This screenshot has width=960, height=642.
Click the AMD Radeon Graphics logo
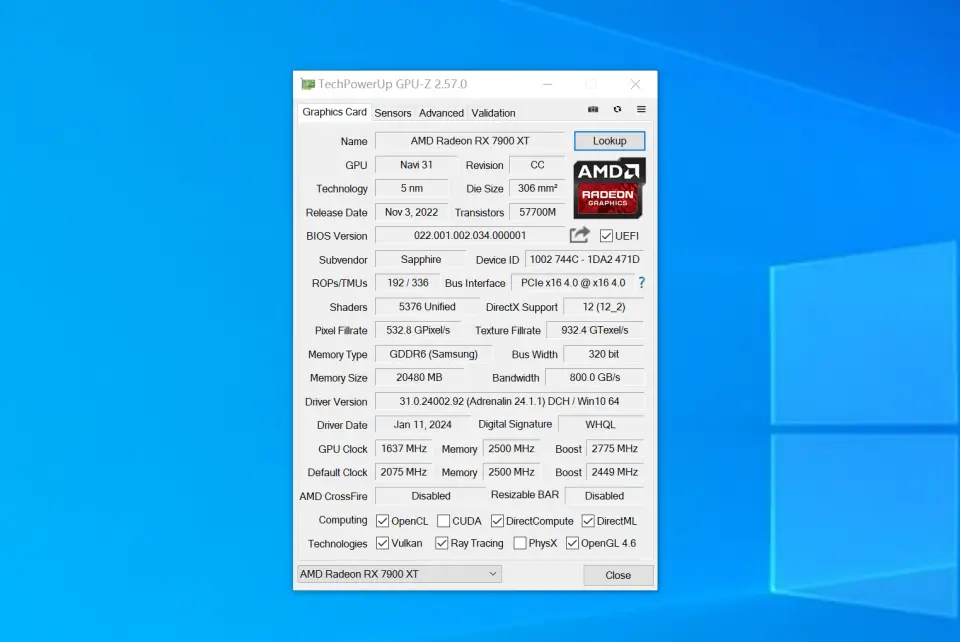tap(609, 188)
